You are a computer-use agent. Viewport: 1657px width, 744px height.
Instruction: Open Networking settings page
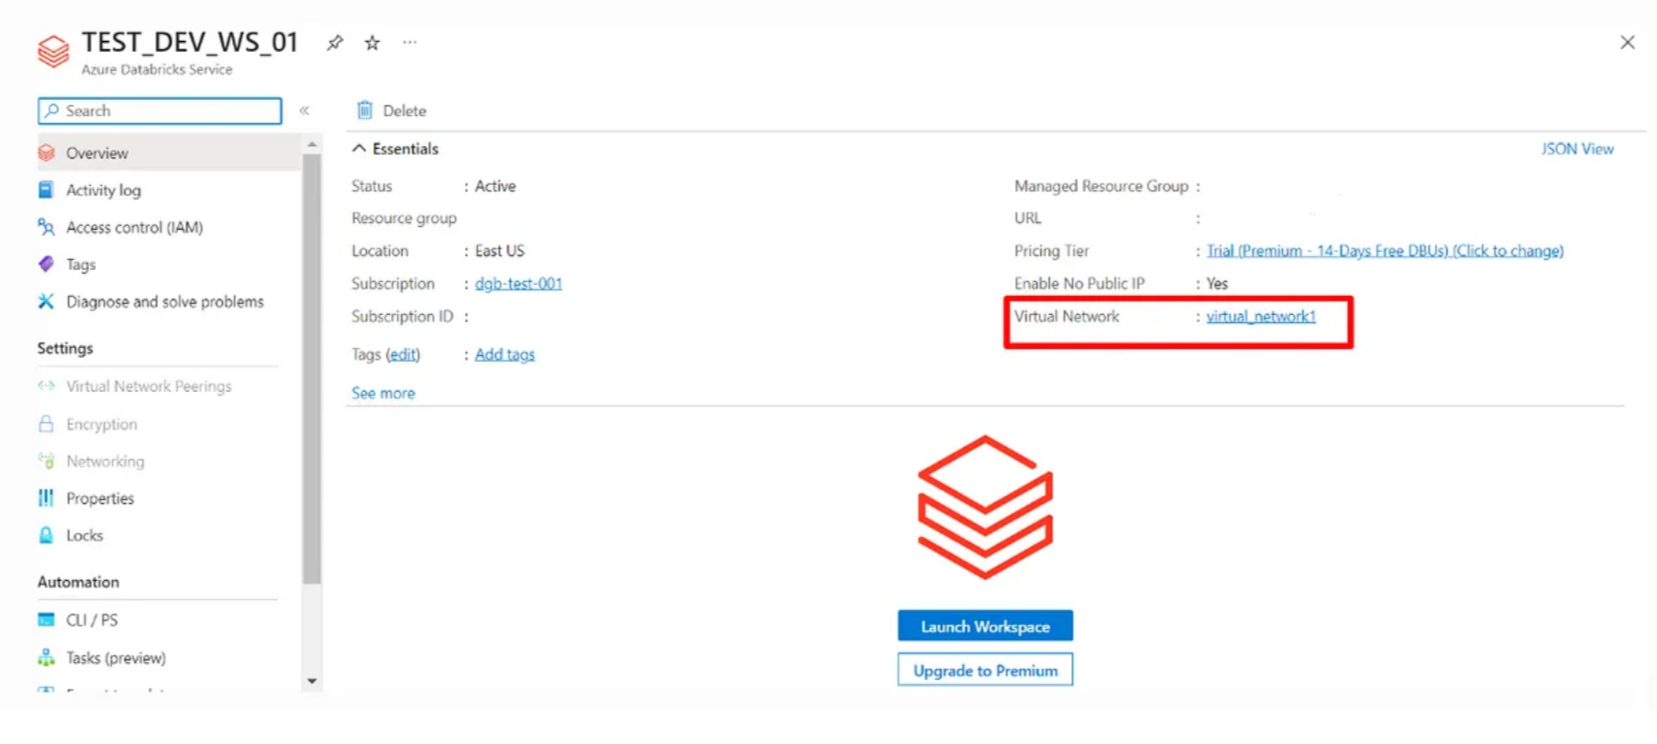click(105, 461)
